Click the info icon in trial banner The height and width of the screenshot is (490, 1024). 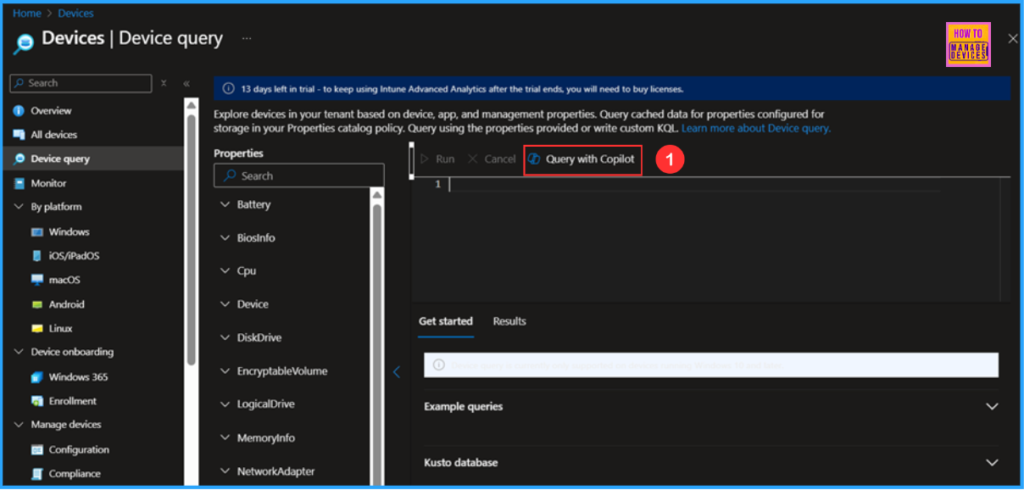point(229,88)
